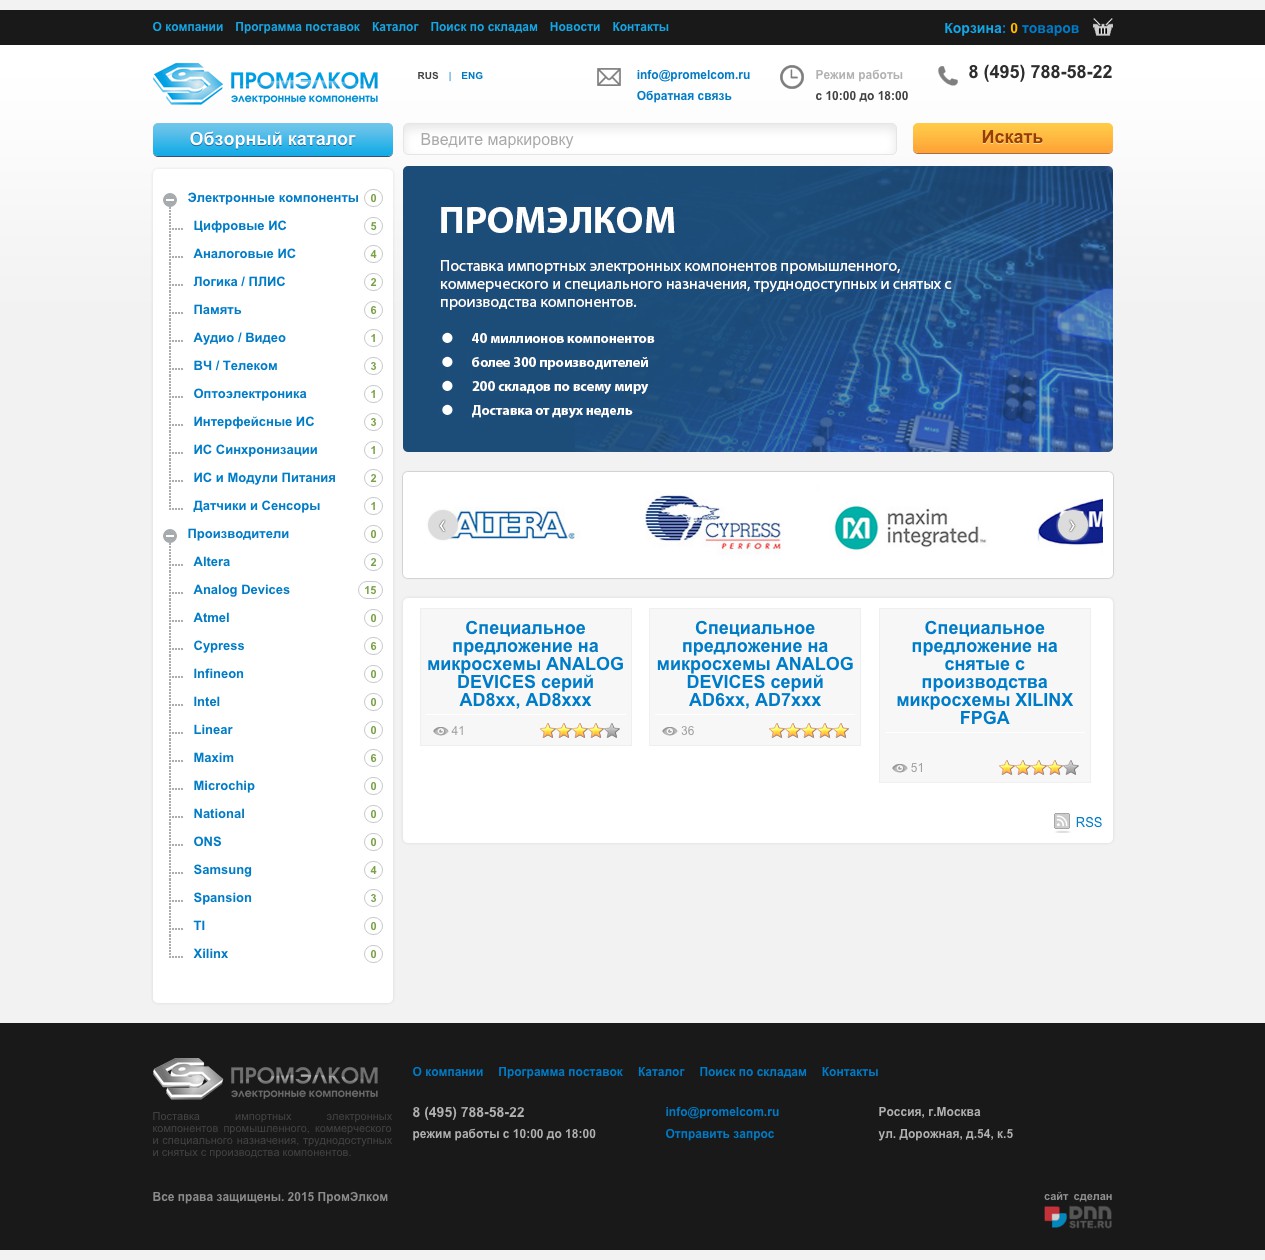Click the RSS feed icon
This screenshot has height=1260, width=1265.
pyautogui.click(x=1062, y=822)
